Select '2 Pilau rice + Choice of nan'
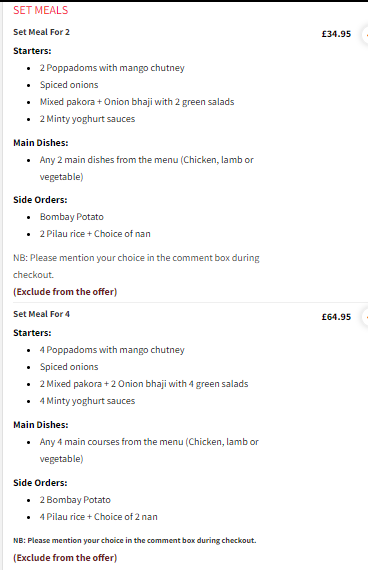368x570 pixels. [x=95, y=234]
